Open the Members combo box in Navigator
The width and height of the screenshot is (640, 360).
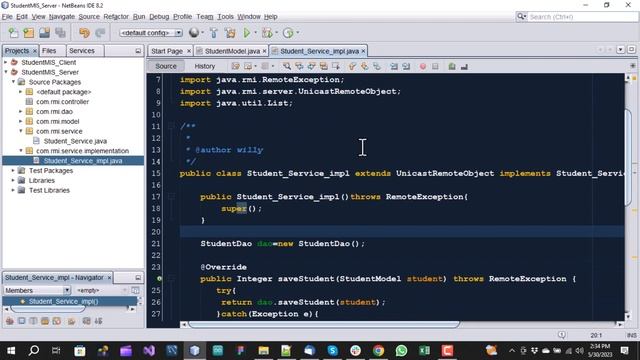pos(37,290)
